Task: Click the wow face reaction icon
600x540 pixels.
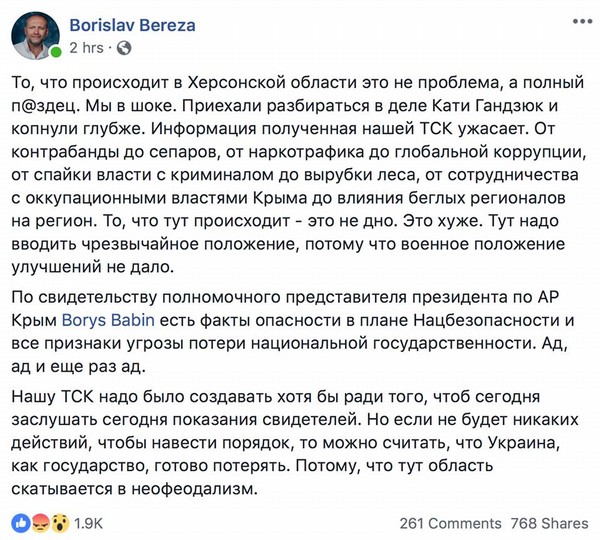Action: [x=59, y=523]
